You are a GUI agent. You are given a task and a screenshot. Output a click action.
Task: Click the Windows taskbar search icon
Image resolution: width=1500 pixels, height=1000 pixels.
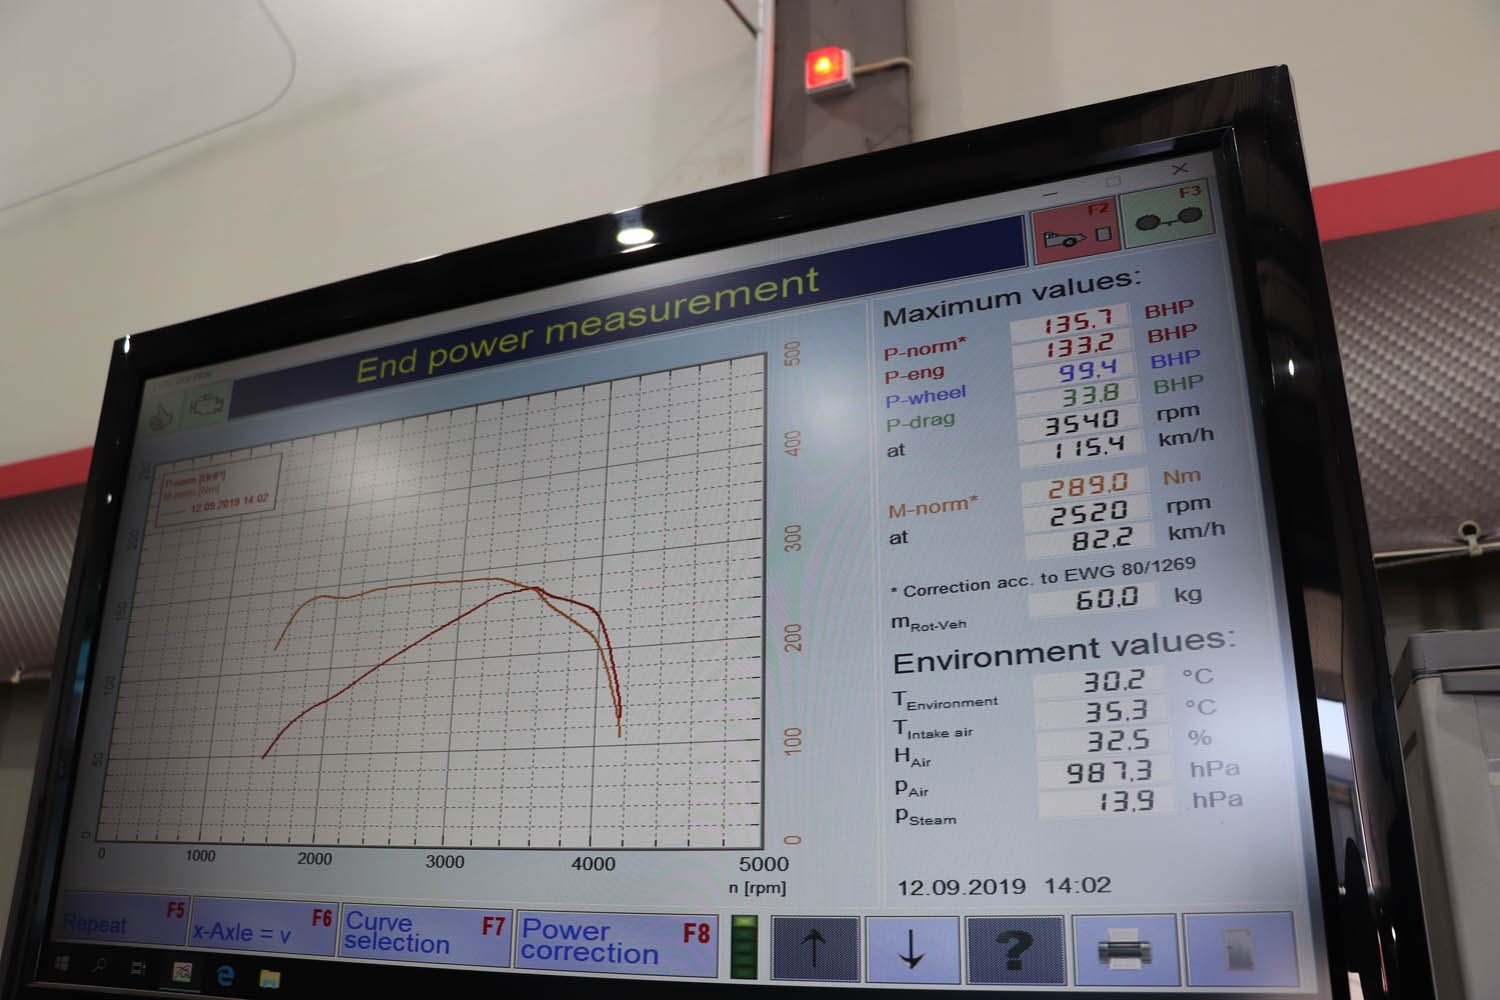coord(100,966)
